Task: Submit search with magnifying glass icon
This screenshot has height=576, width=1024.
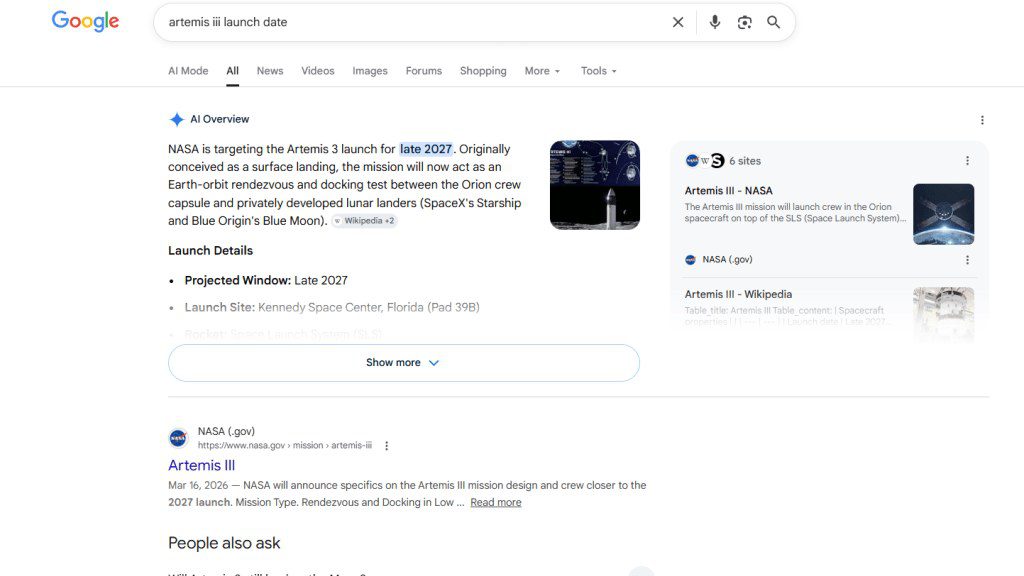Action: coord(773,22)
